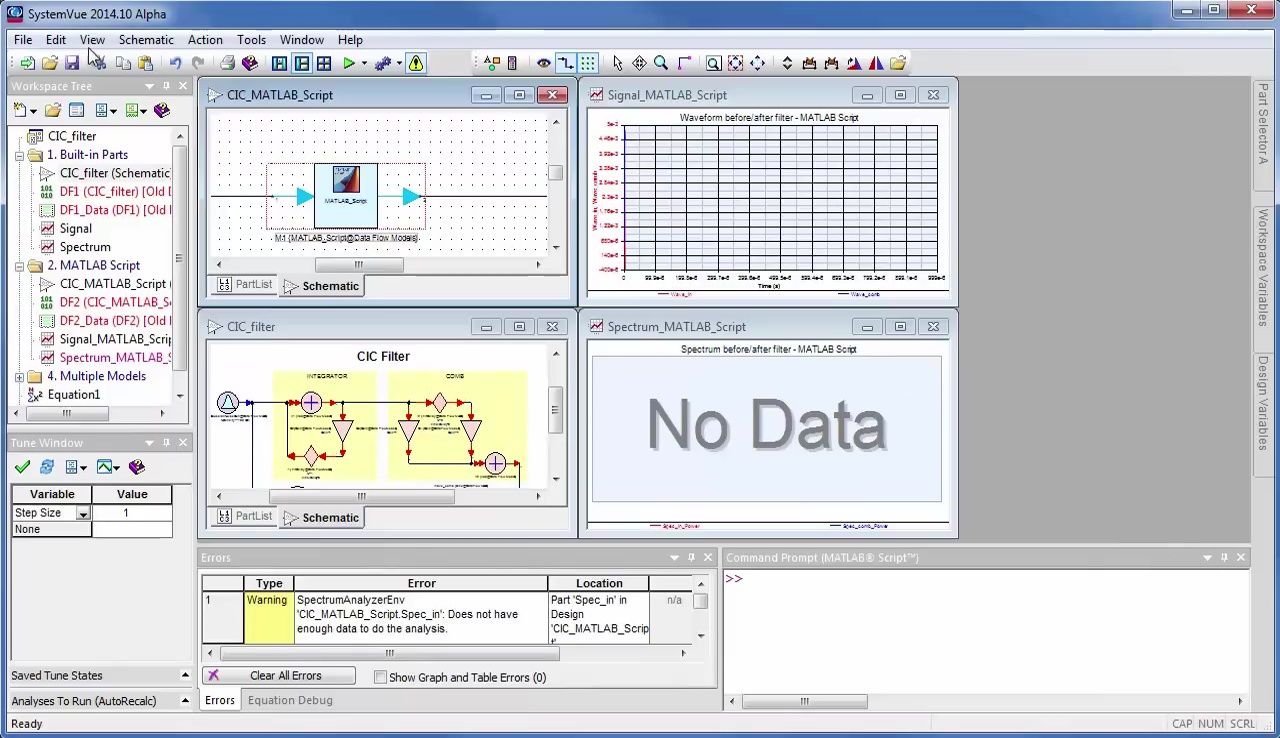Click the Open folder toolbar icon

(49, 63)
